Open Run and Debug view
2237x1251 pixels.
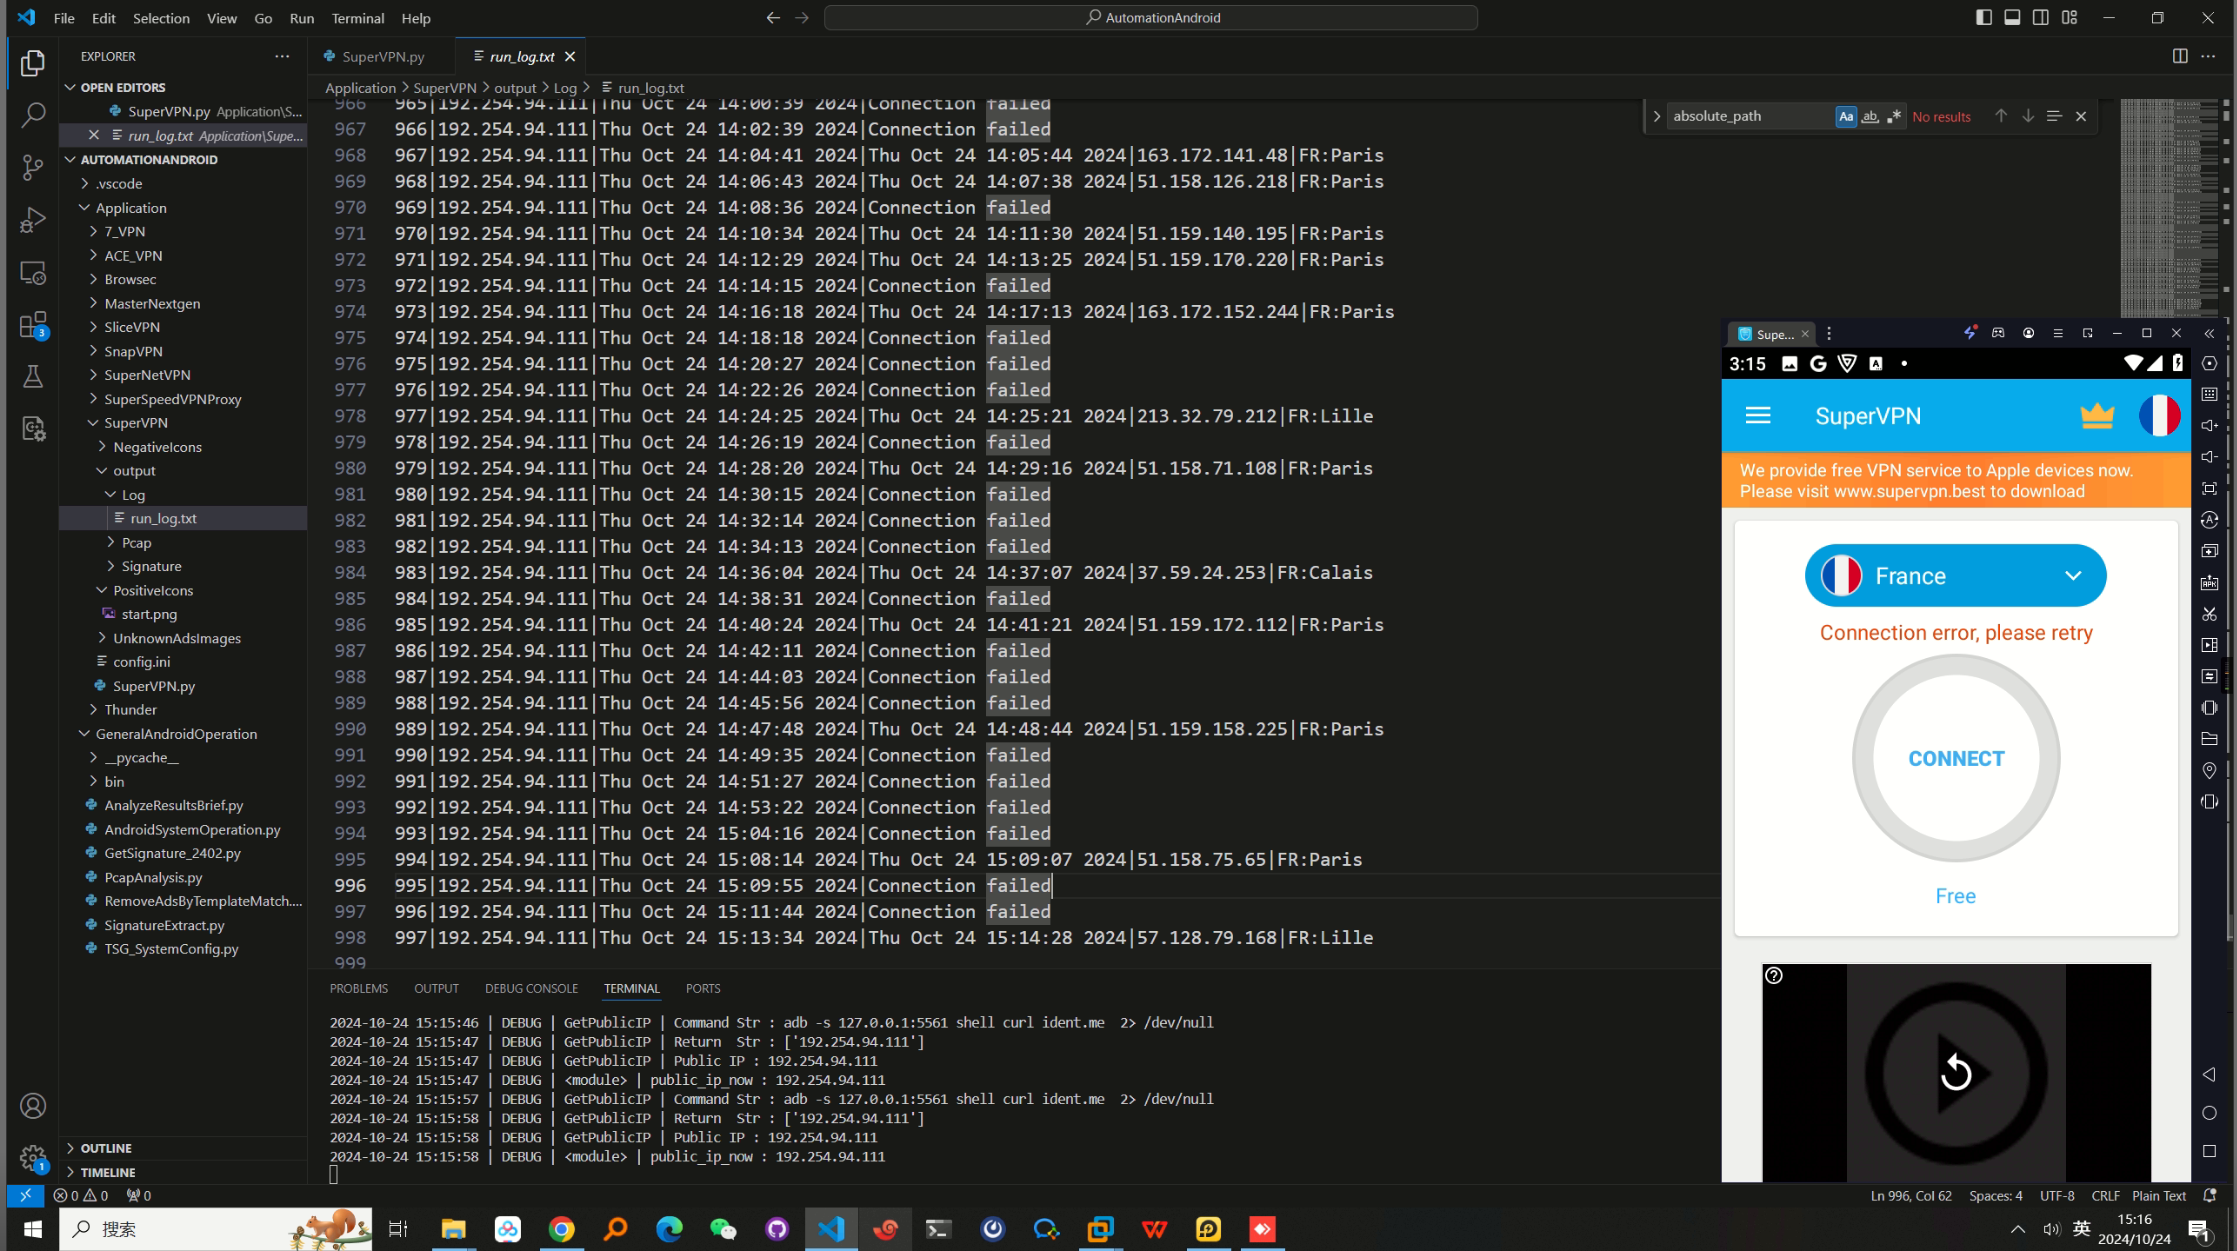pyautogui.click(x=33, y=220)
